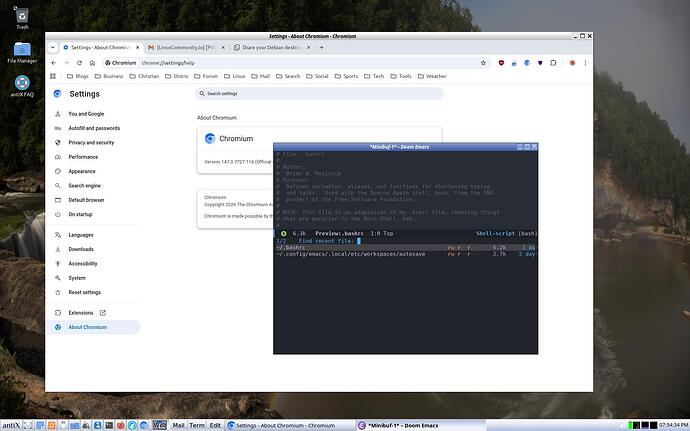The image size is (690, 431).
Task: Open the Weather bookmark folder
Action: 432,76
